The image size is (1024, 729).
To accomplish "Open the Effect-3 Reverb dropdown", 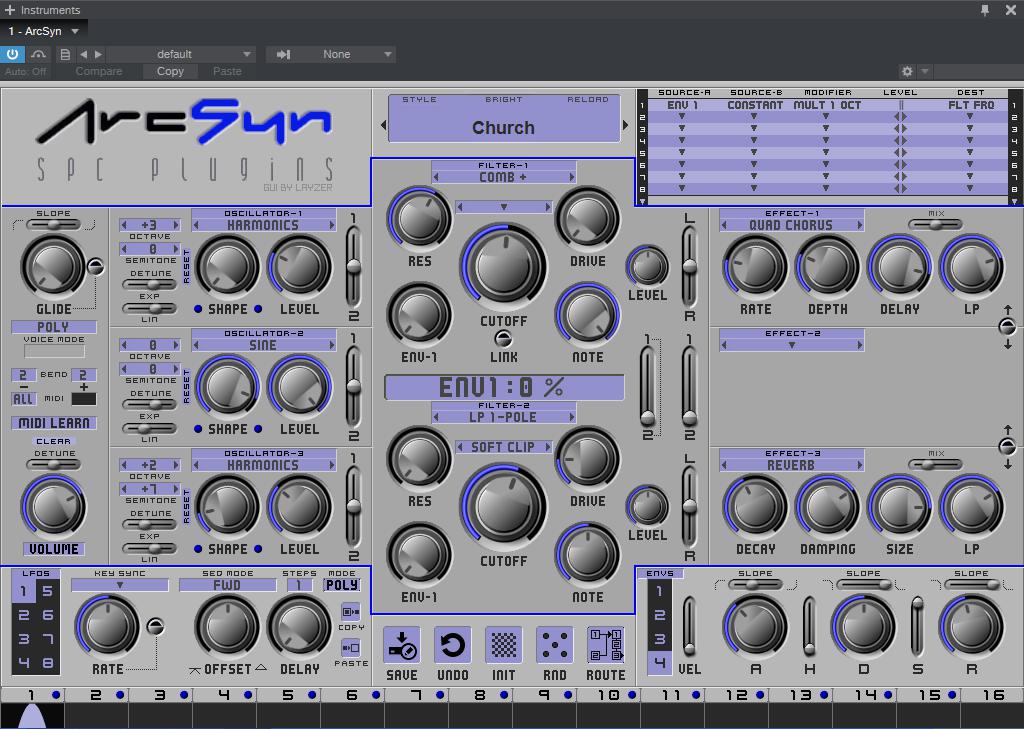I will tap(792, 465).
